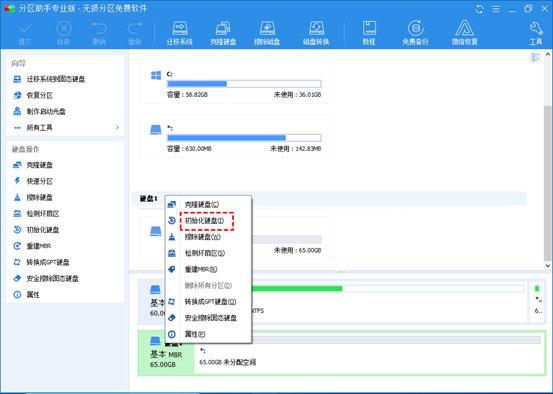Viewport: 553px width, 394px height.
Task: Select 重建MBR in the left panel
Action: pos(38,246)
